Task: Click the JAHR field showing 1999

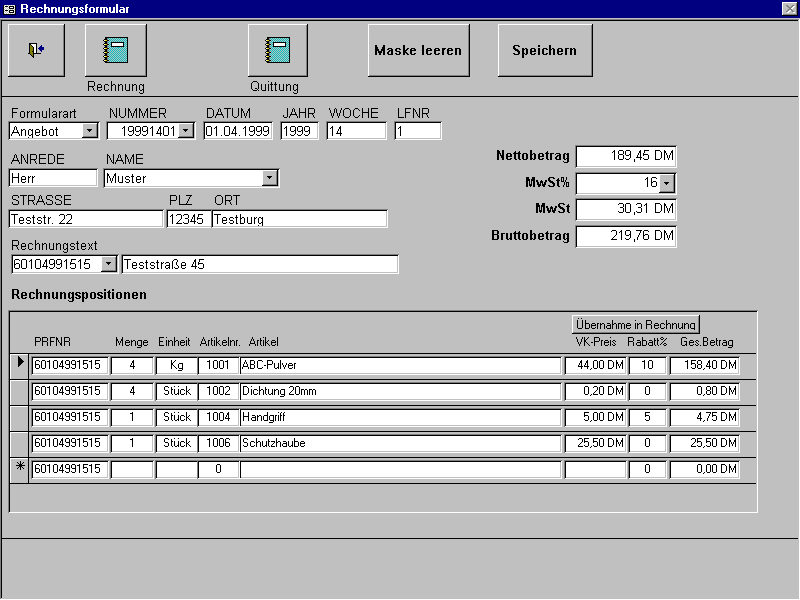Action: pos(299,131)
